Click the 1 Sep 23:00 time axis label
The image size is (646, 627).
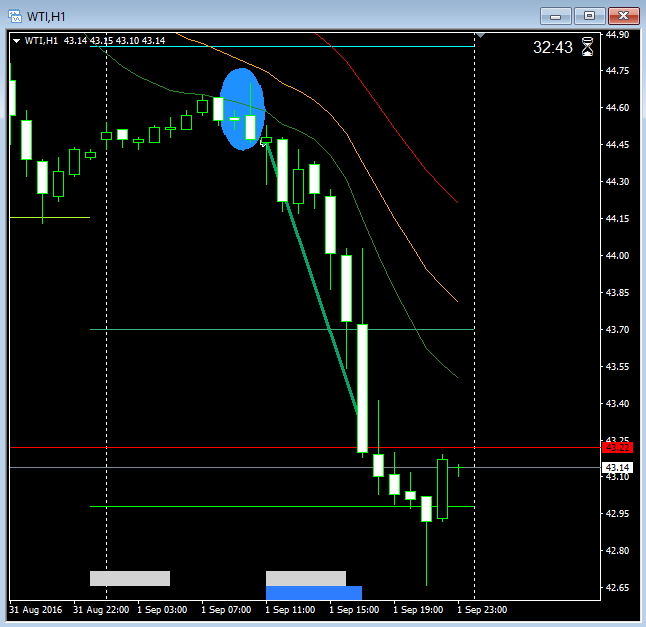(482, 610)
